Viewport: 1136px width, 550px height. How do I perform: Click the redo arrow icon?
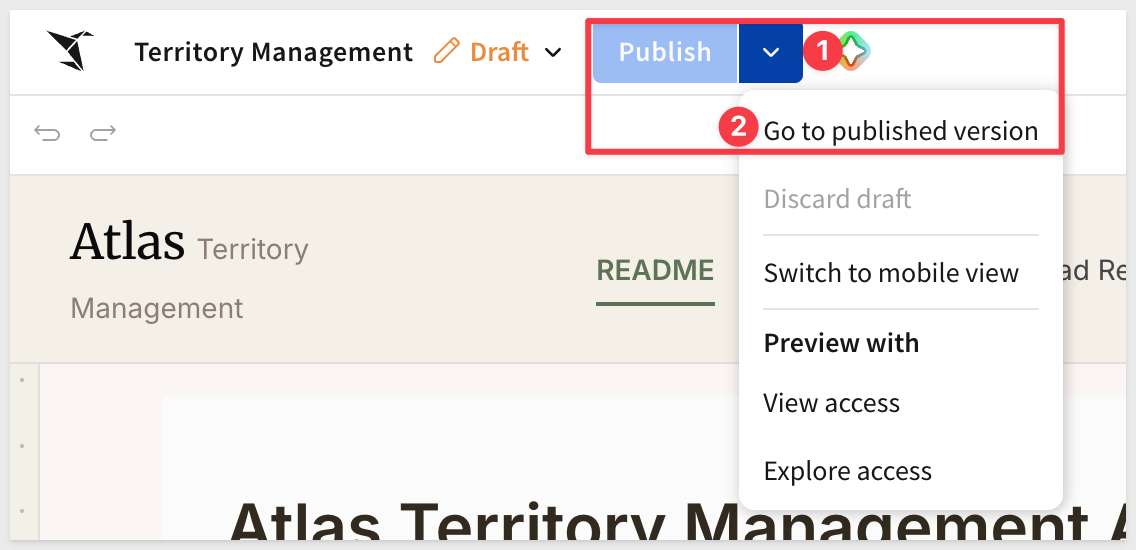tap(103, 133)
